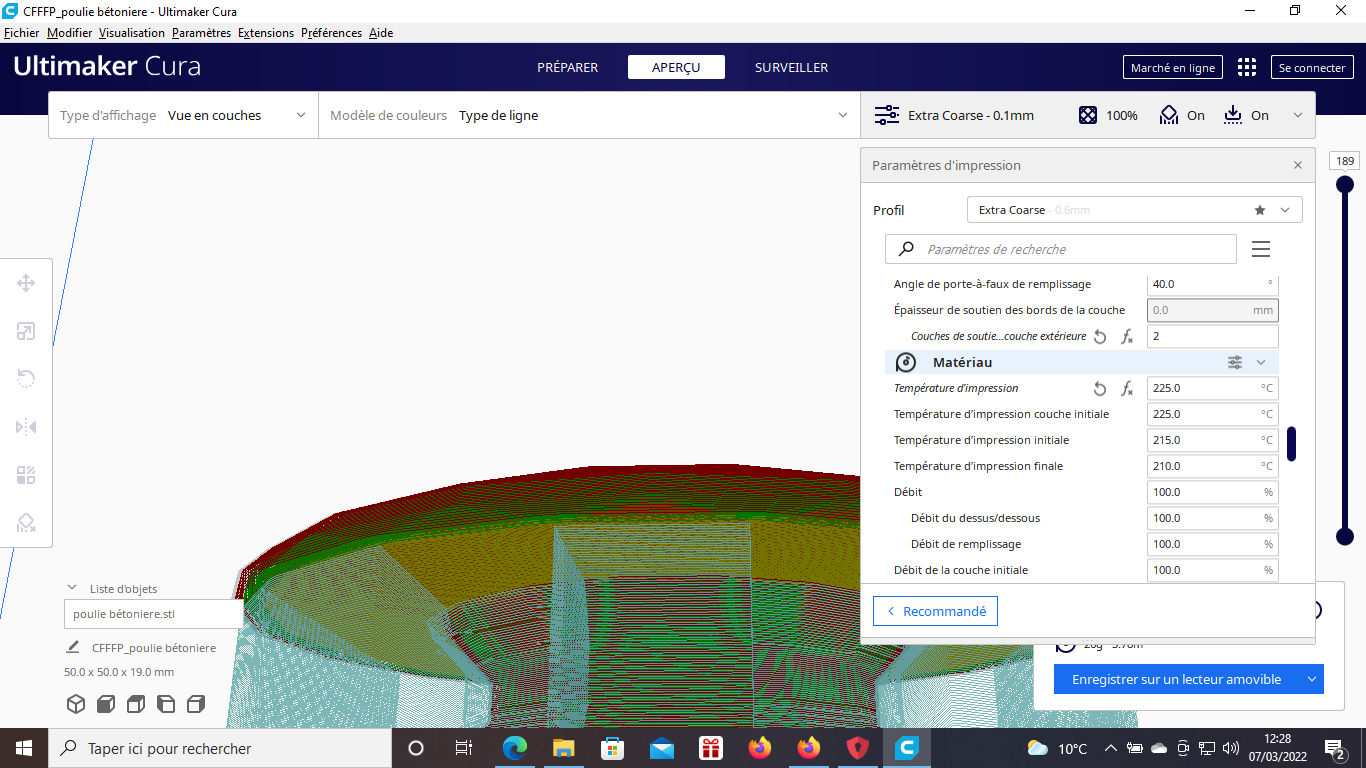
Task: Switch camera to front view icon
Action: click(x=106, y=704)
